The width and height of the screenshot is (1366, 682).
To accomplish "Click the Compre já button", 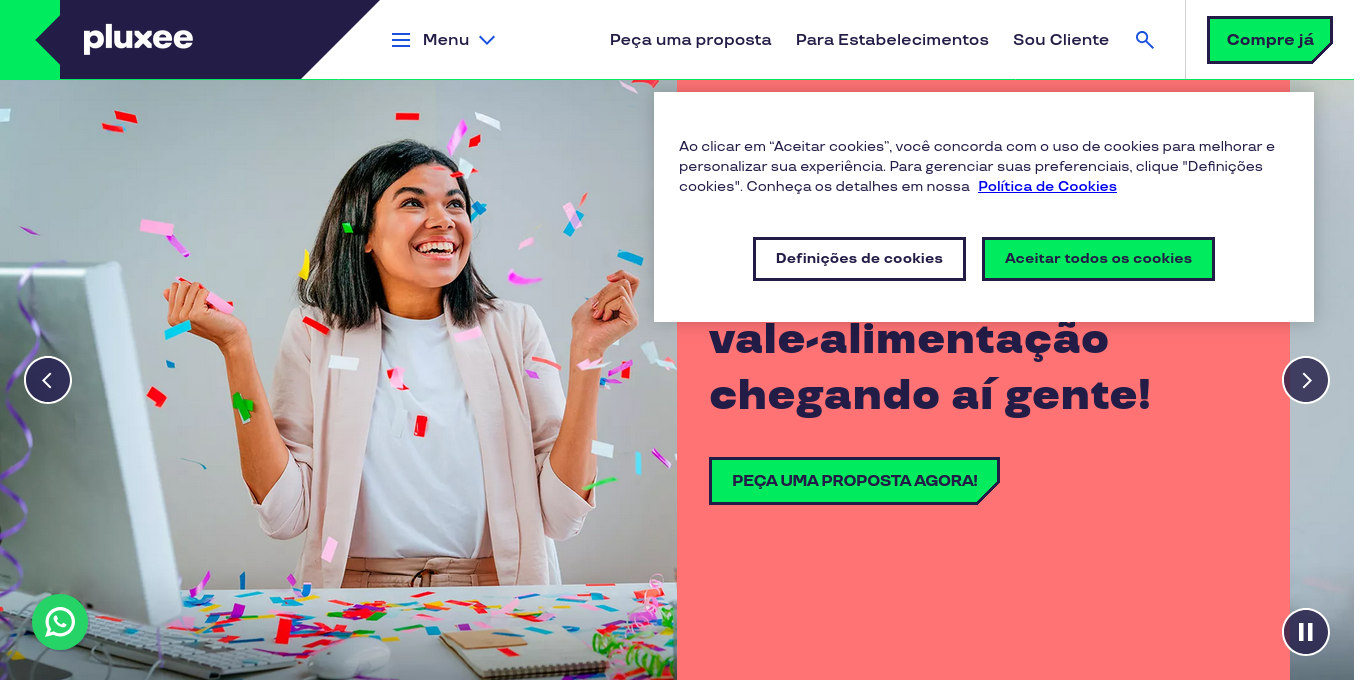I will [x=1270, y=40].
